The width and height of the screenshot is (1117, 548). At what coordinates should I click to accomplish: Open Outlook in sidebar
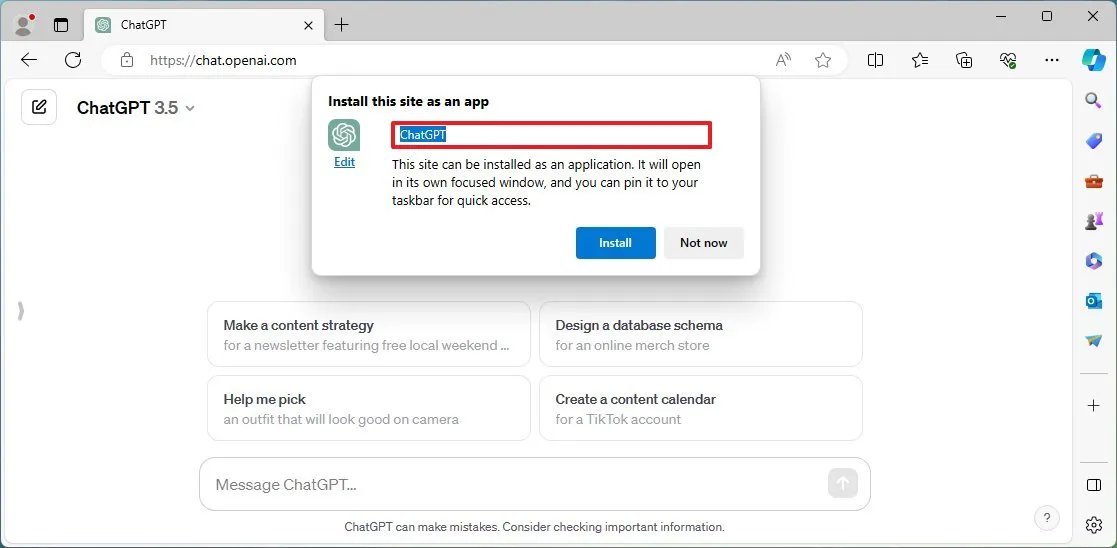coord(1093,301)
